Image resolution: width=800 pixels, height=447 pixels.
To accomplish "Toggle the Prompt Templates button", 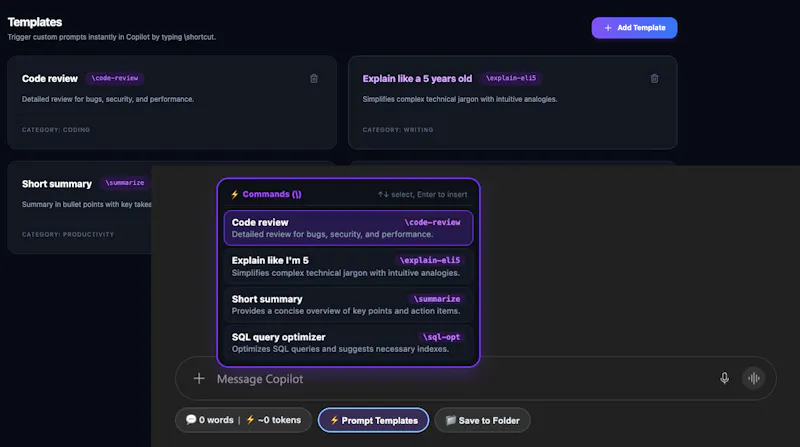I will click(x=373, y=420).
